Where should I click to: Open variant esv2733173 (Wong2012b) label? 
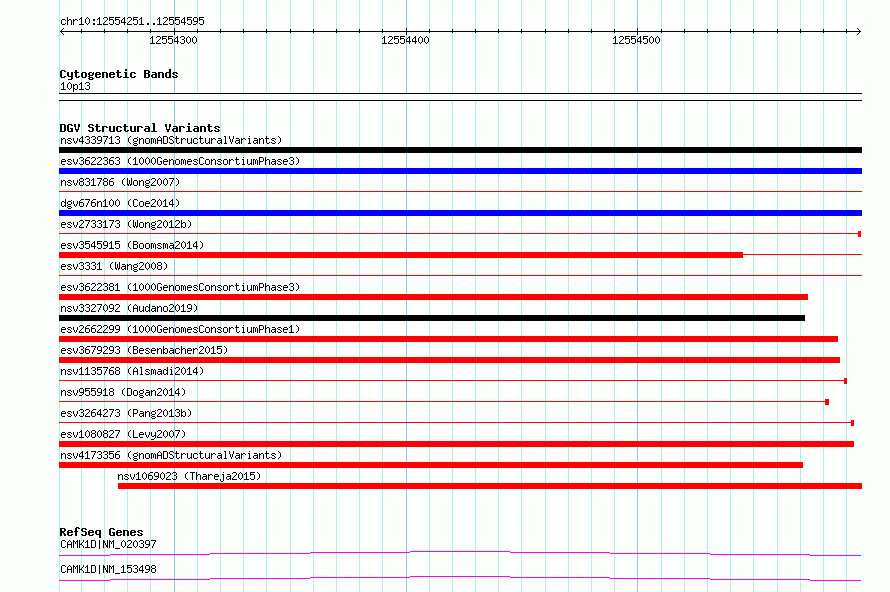click(x=126, y=224)
